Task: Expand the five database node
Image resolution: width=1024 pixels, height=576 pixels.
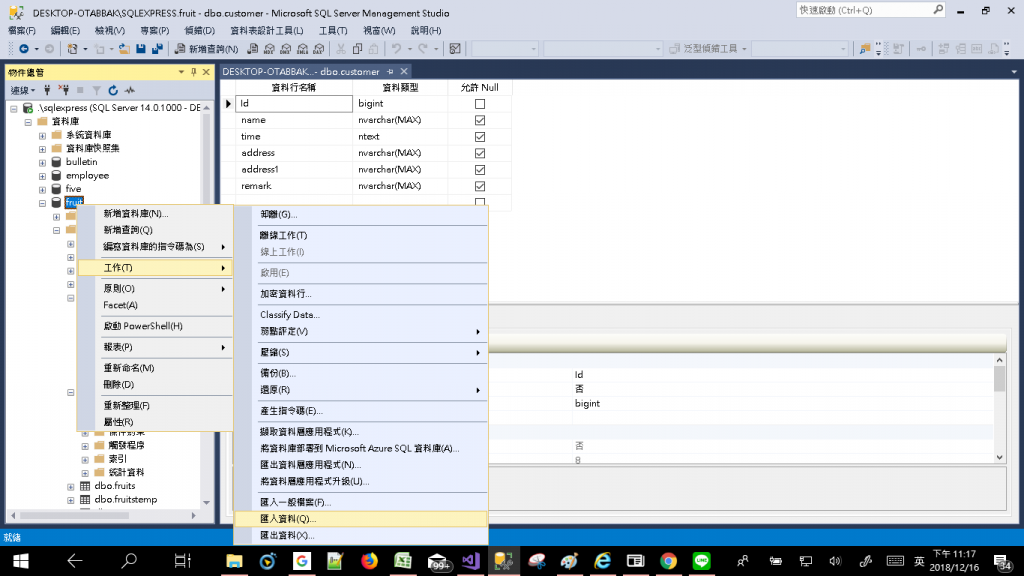Action: 42,189
